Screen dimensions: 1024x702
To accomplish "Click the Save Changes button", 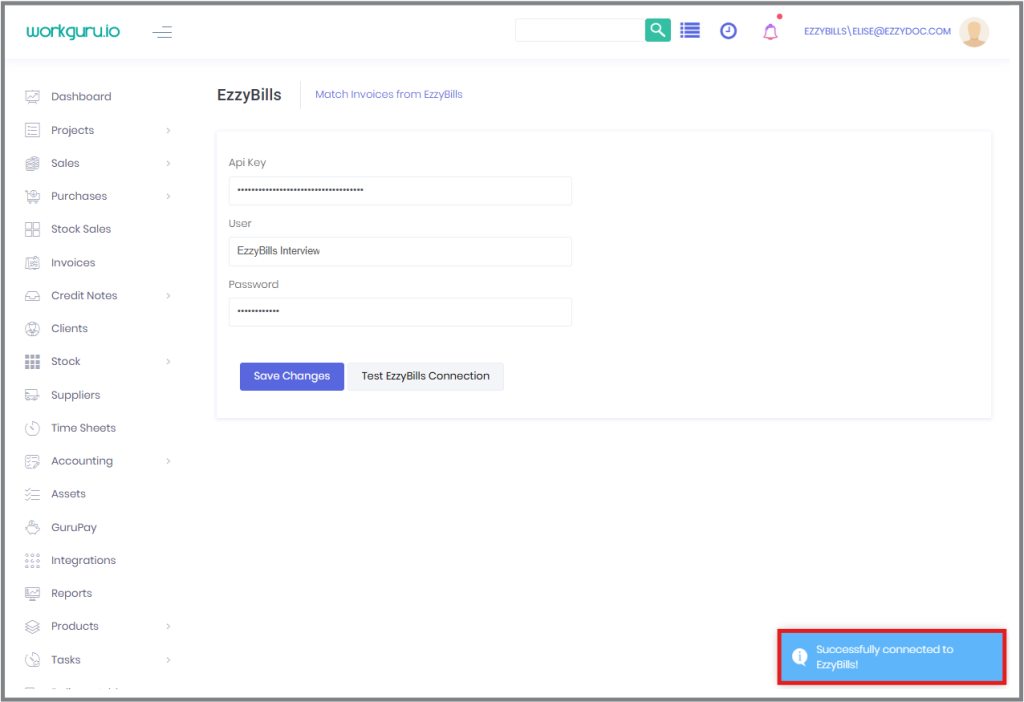I will (291, 376).
